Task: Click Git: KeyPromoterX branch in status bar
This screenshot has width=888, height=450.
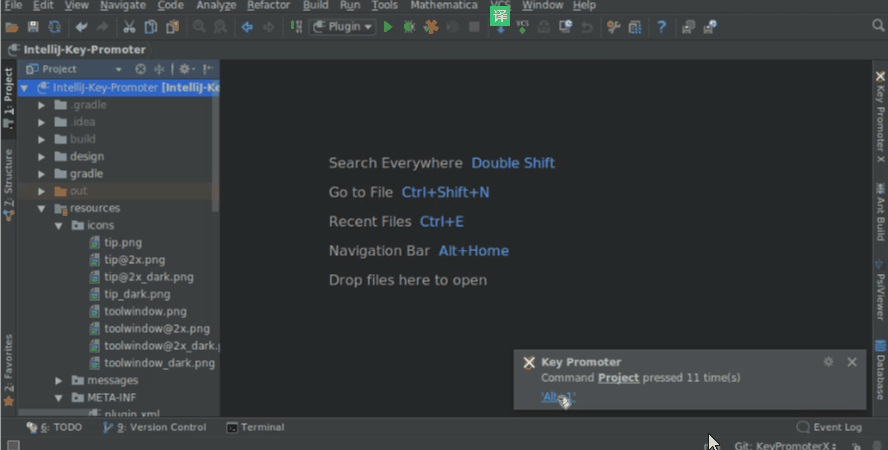Action: (785, 445)
